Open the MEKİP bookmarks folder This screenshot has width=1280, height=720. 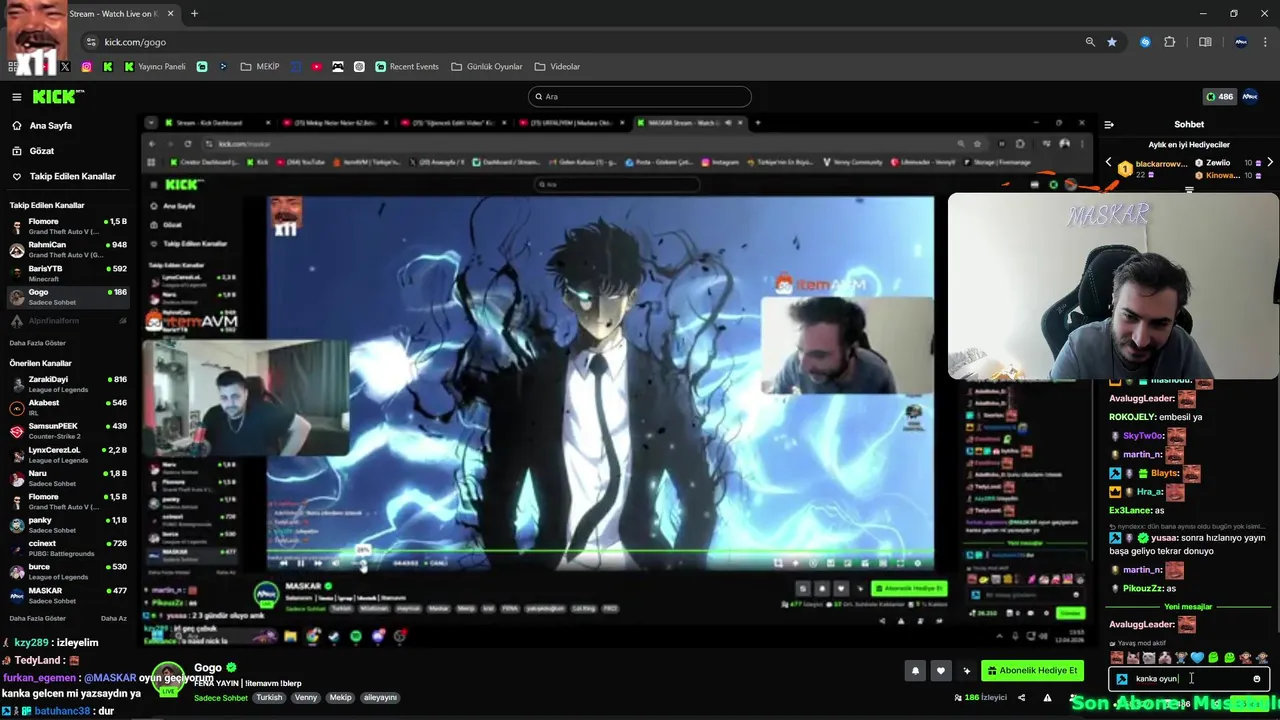(258, 67)
